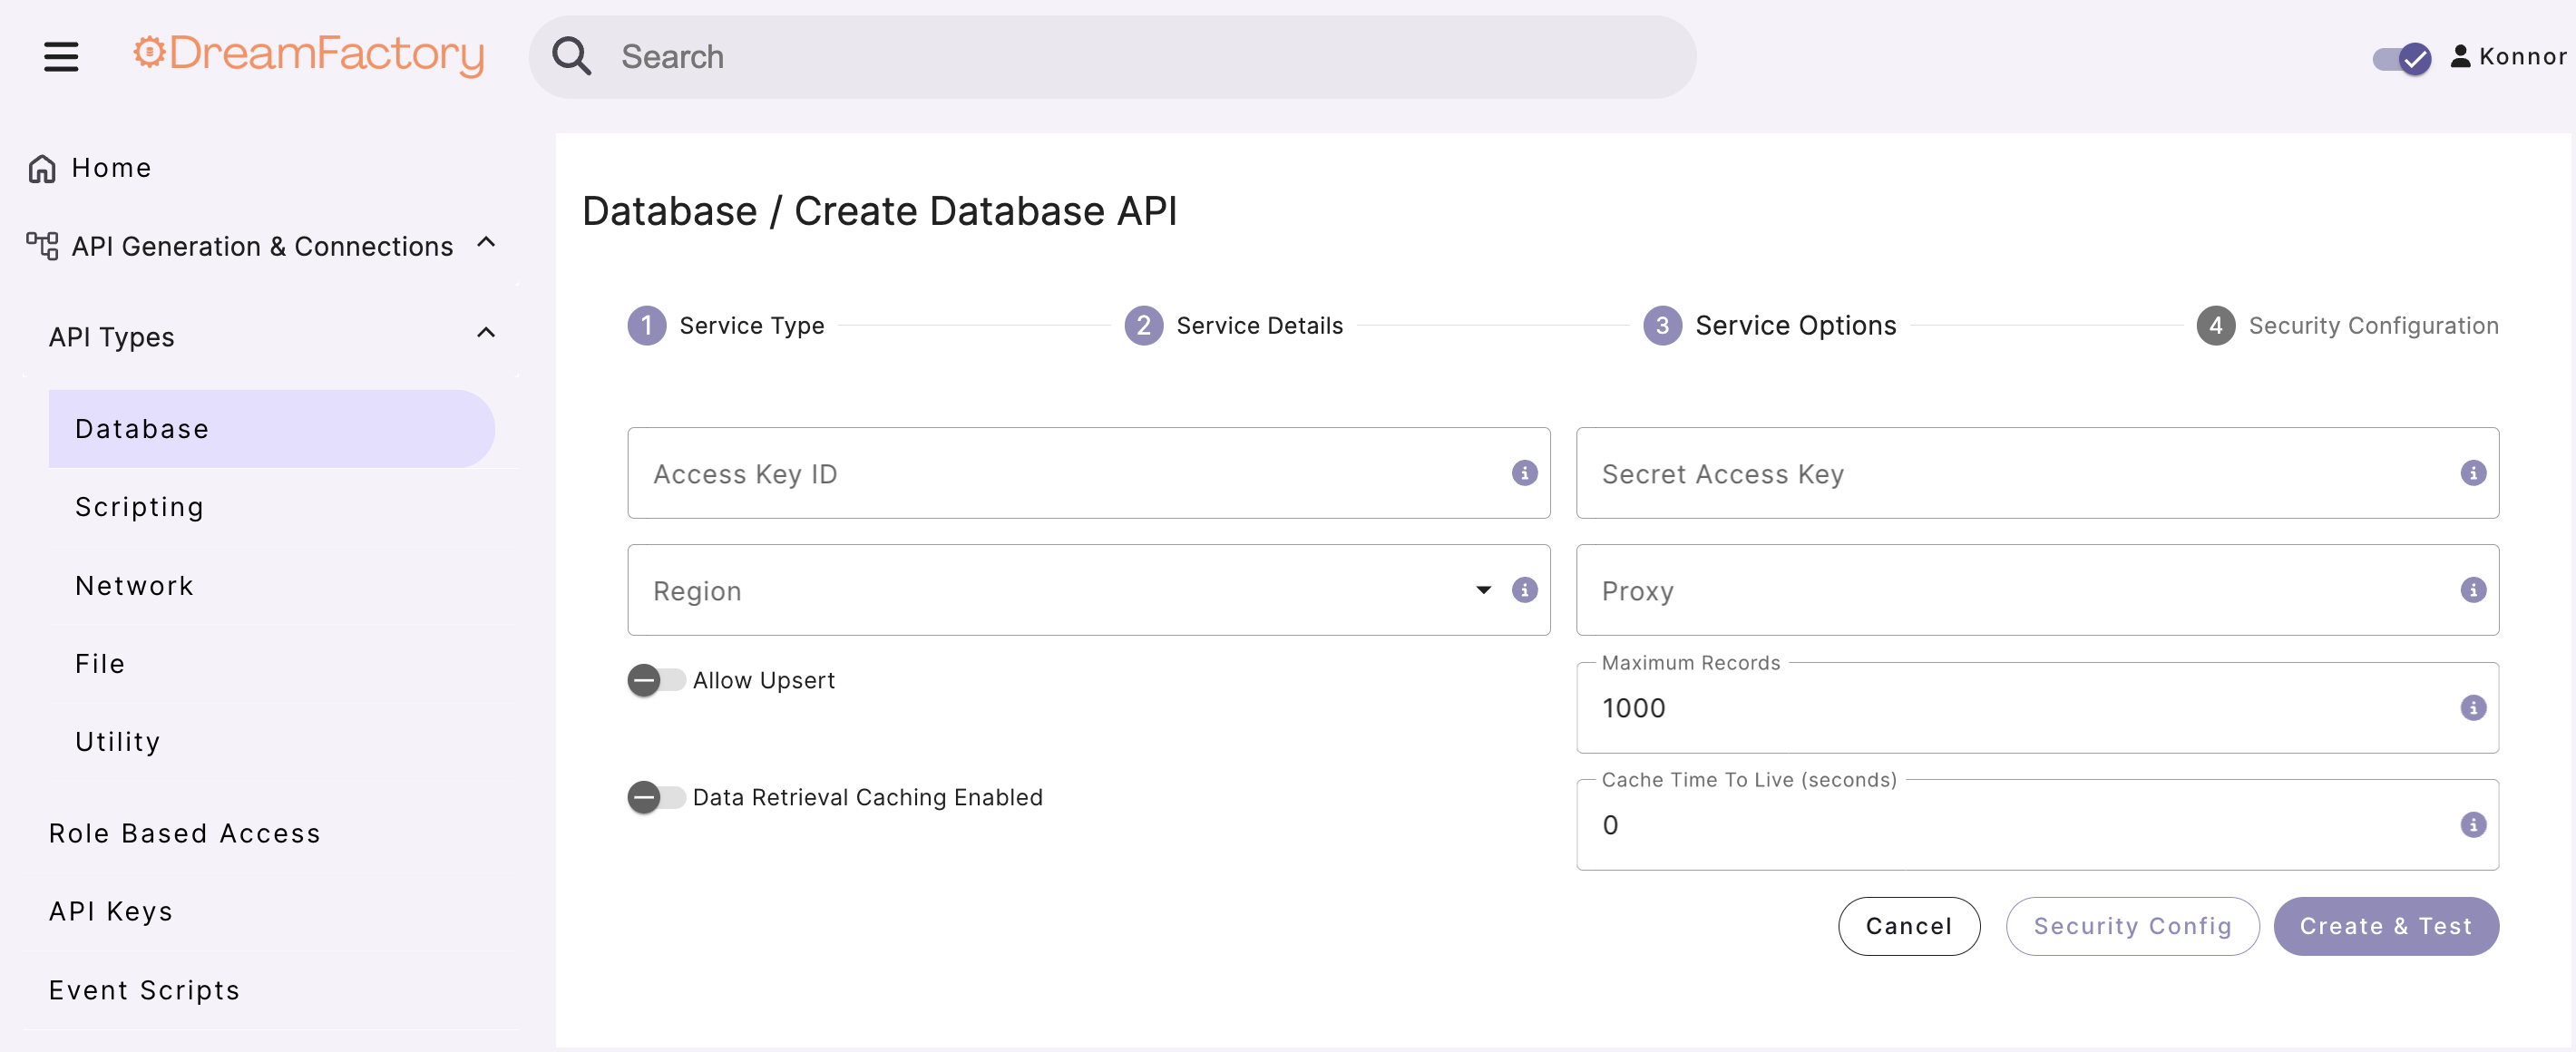Image resolution: width=2576 pixels, height=1052 pixels.
Task: Click the DreamFactory logo
Action: point(309,54)
